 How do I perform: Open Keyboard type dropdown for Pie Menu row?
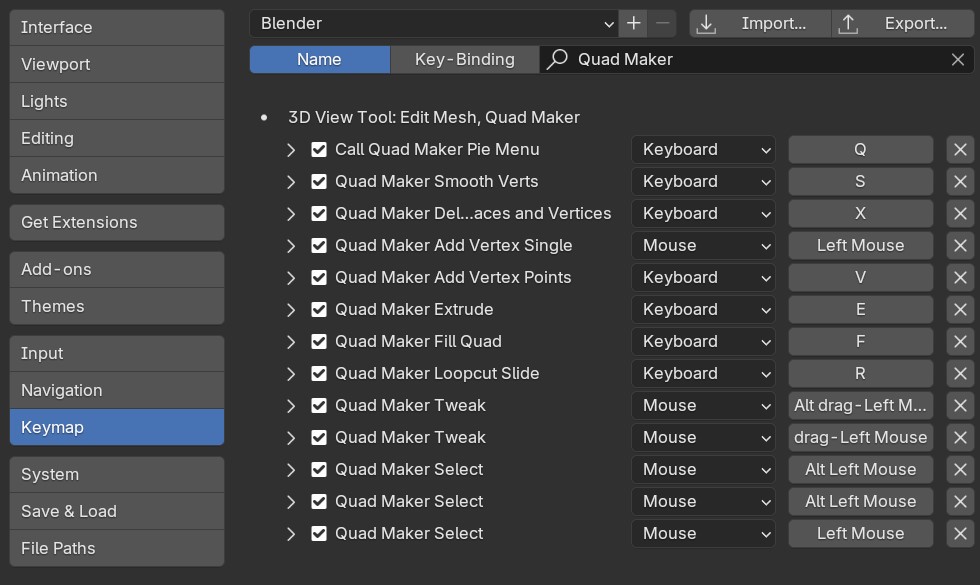[x=703, y=149]
